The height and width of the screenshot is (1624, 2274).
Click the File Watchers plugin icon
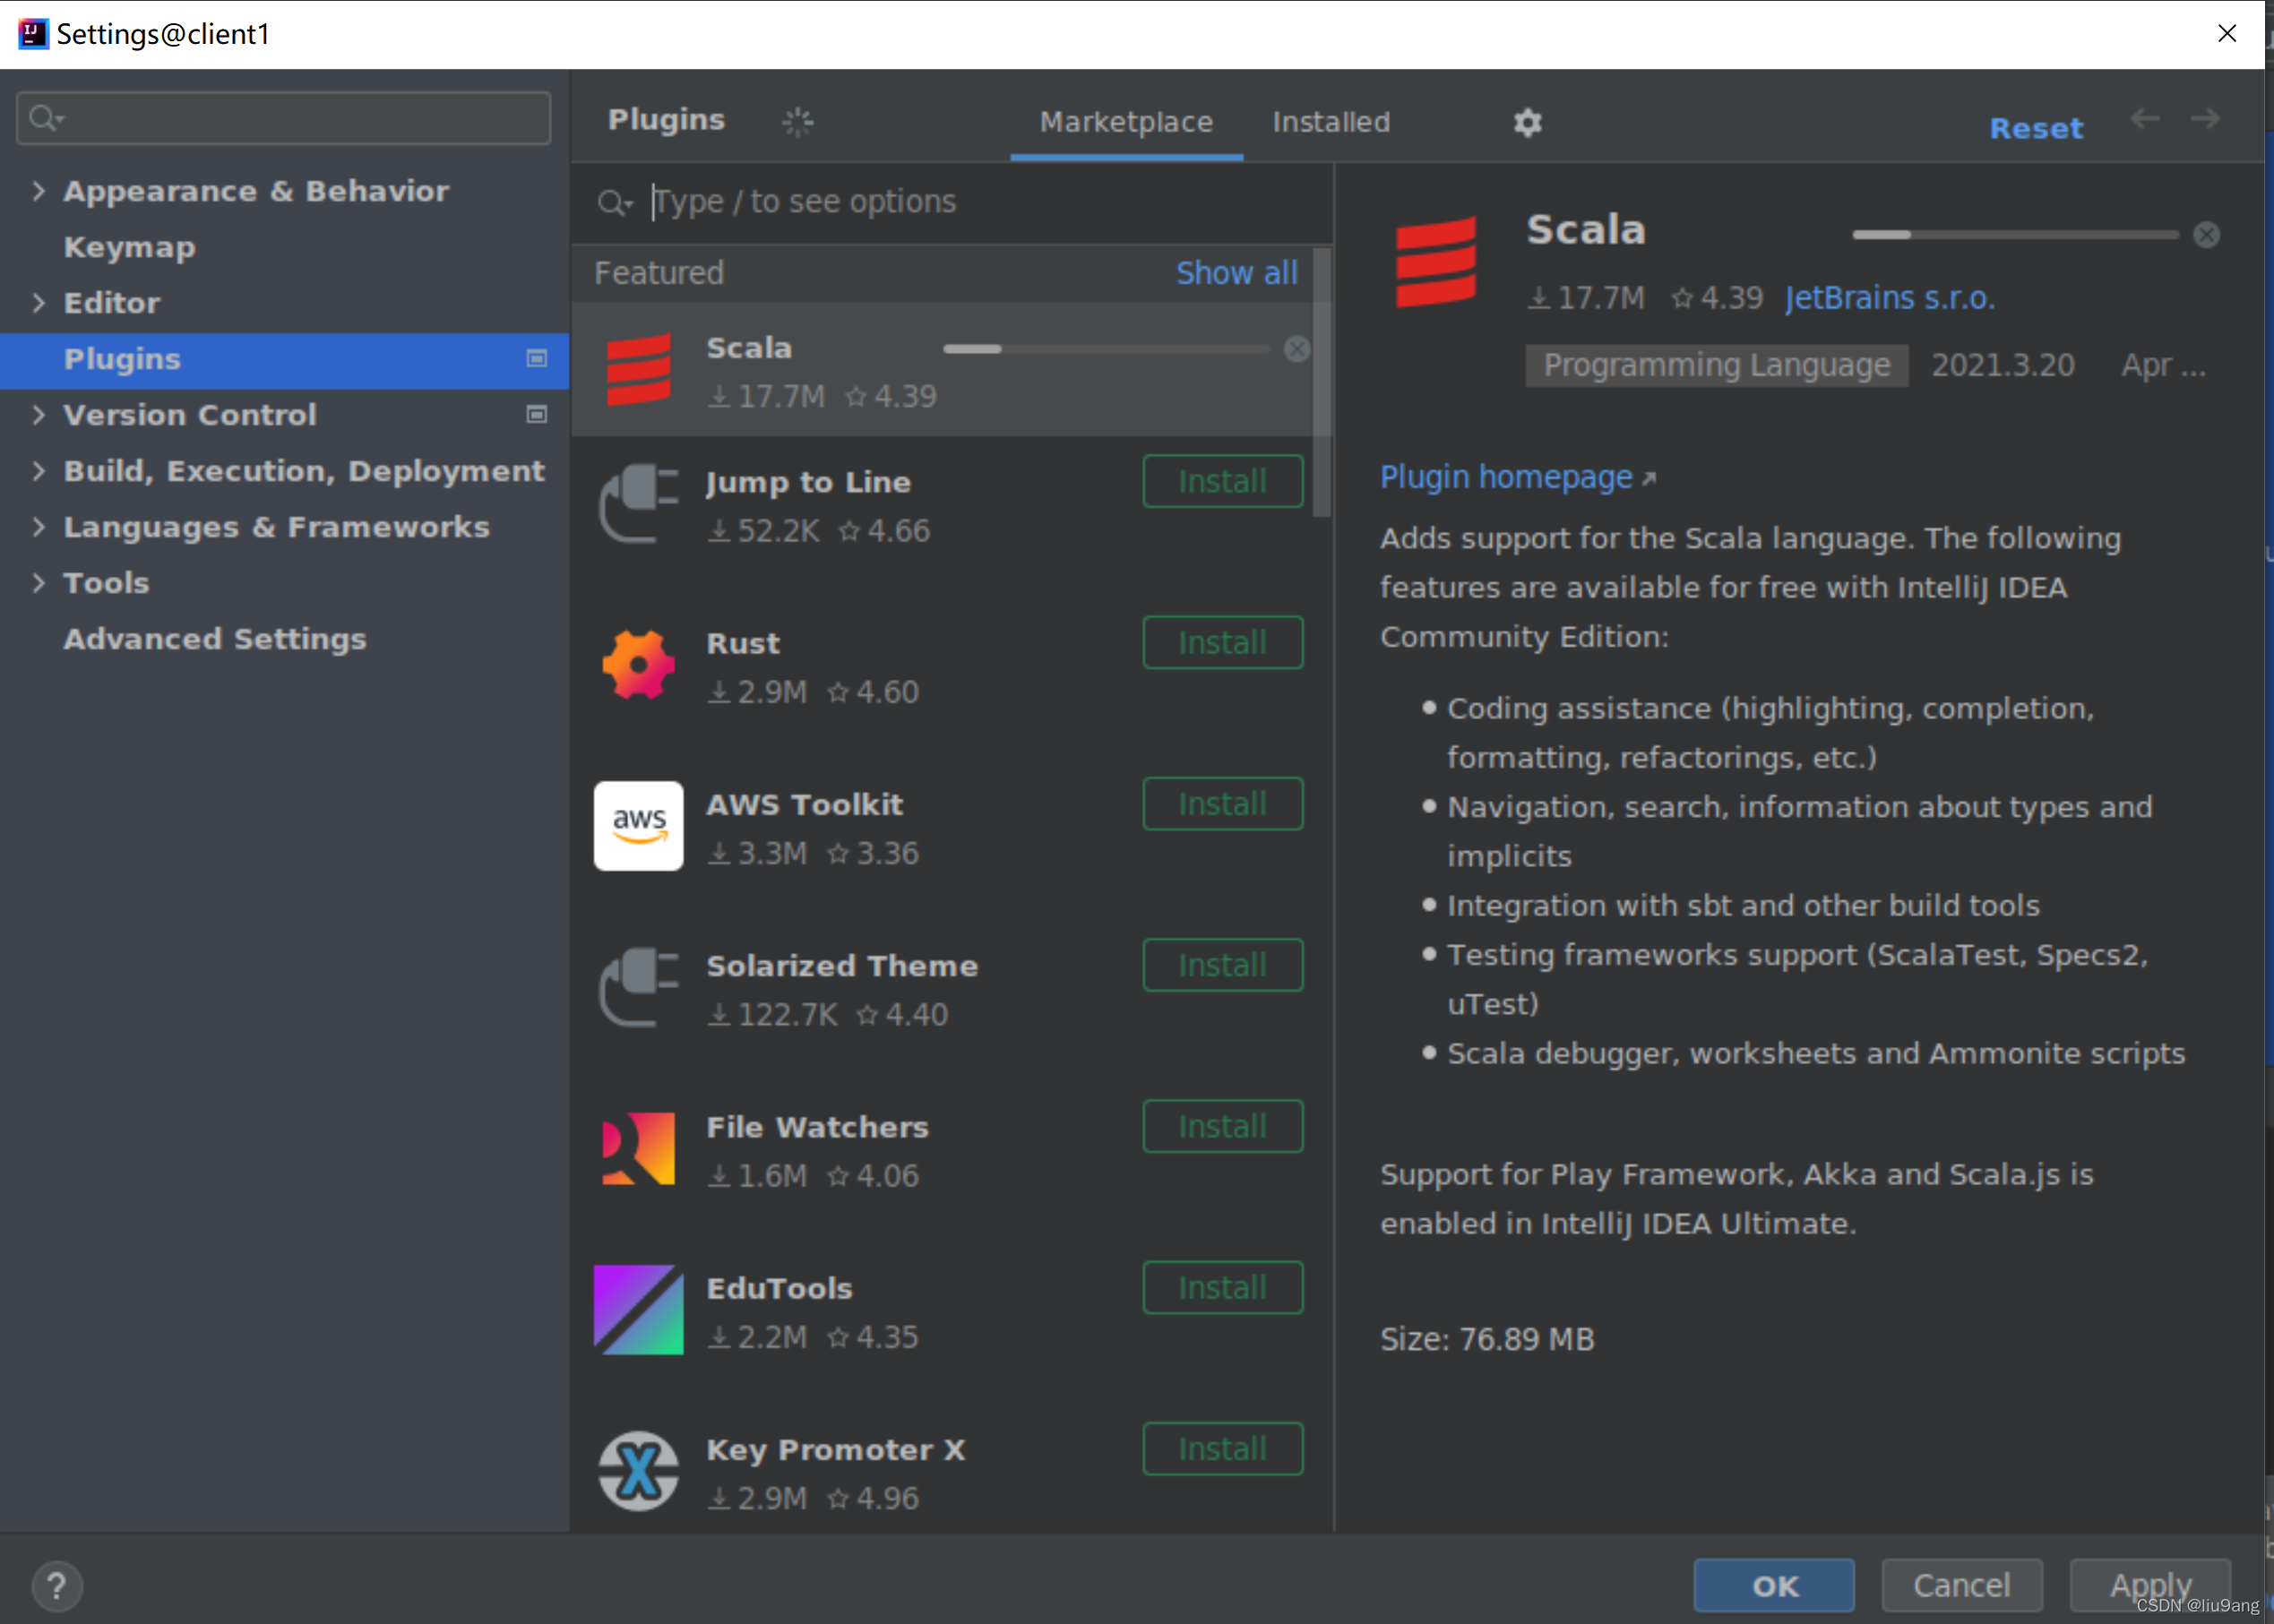[638, 1148]
